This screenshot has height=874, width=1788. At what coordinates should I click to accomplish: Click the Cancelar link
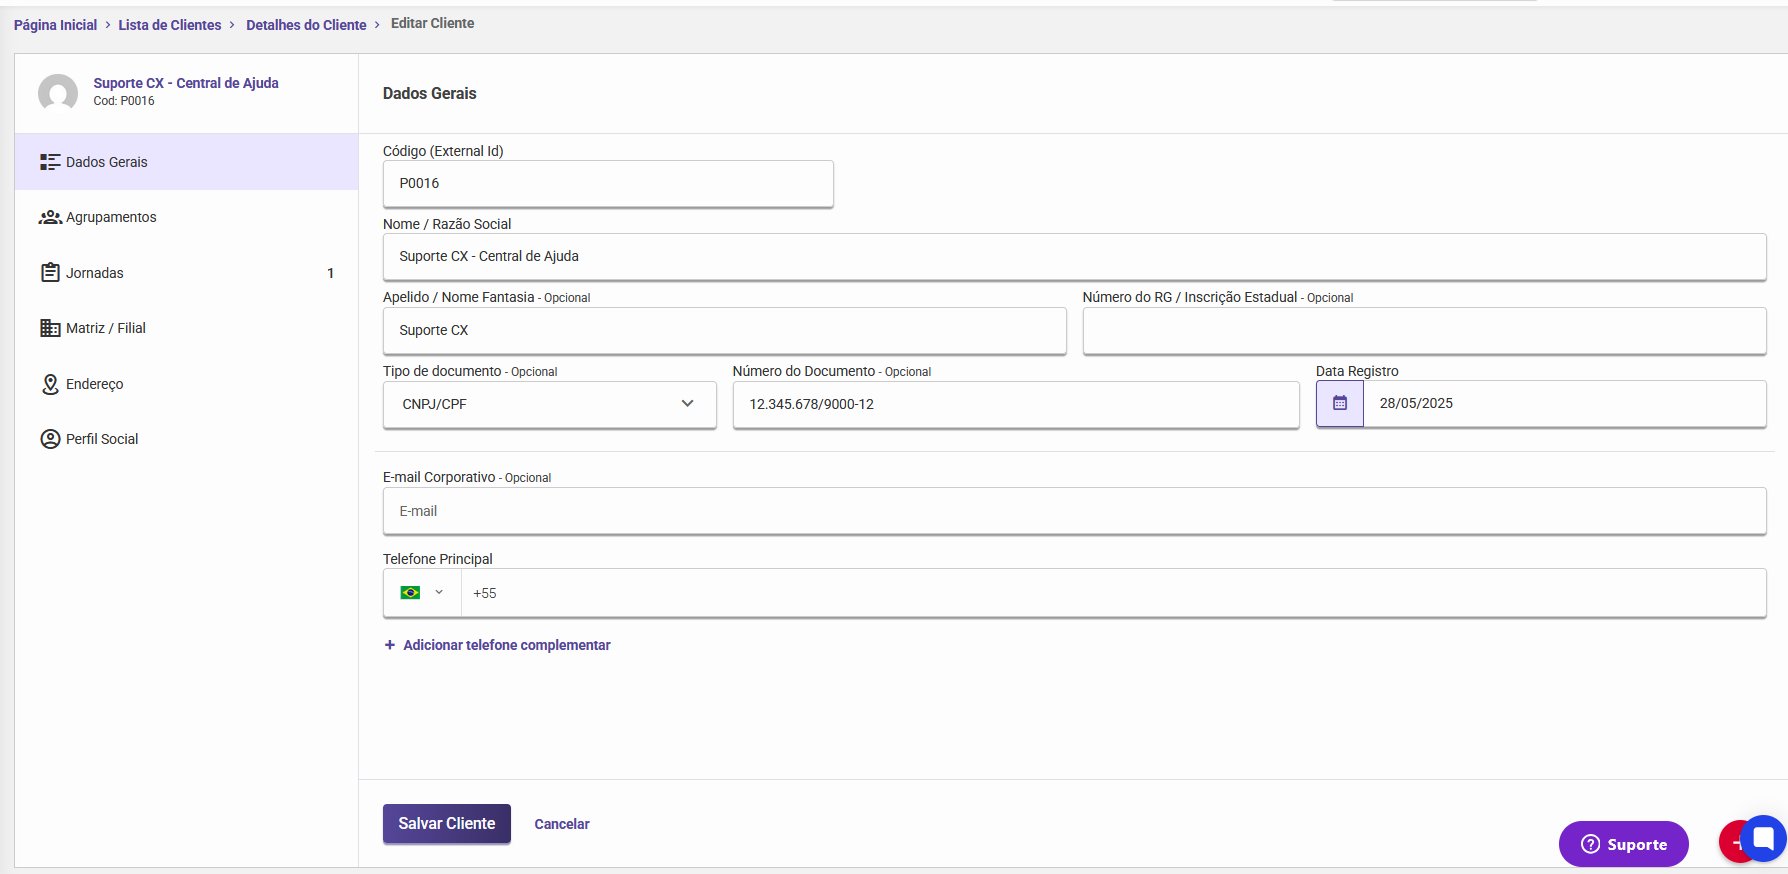tap(562, 824)
